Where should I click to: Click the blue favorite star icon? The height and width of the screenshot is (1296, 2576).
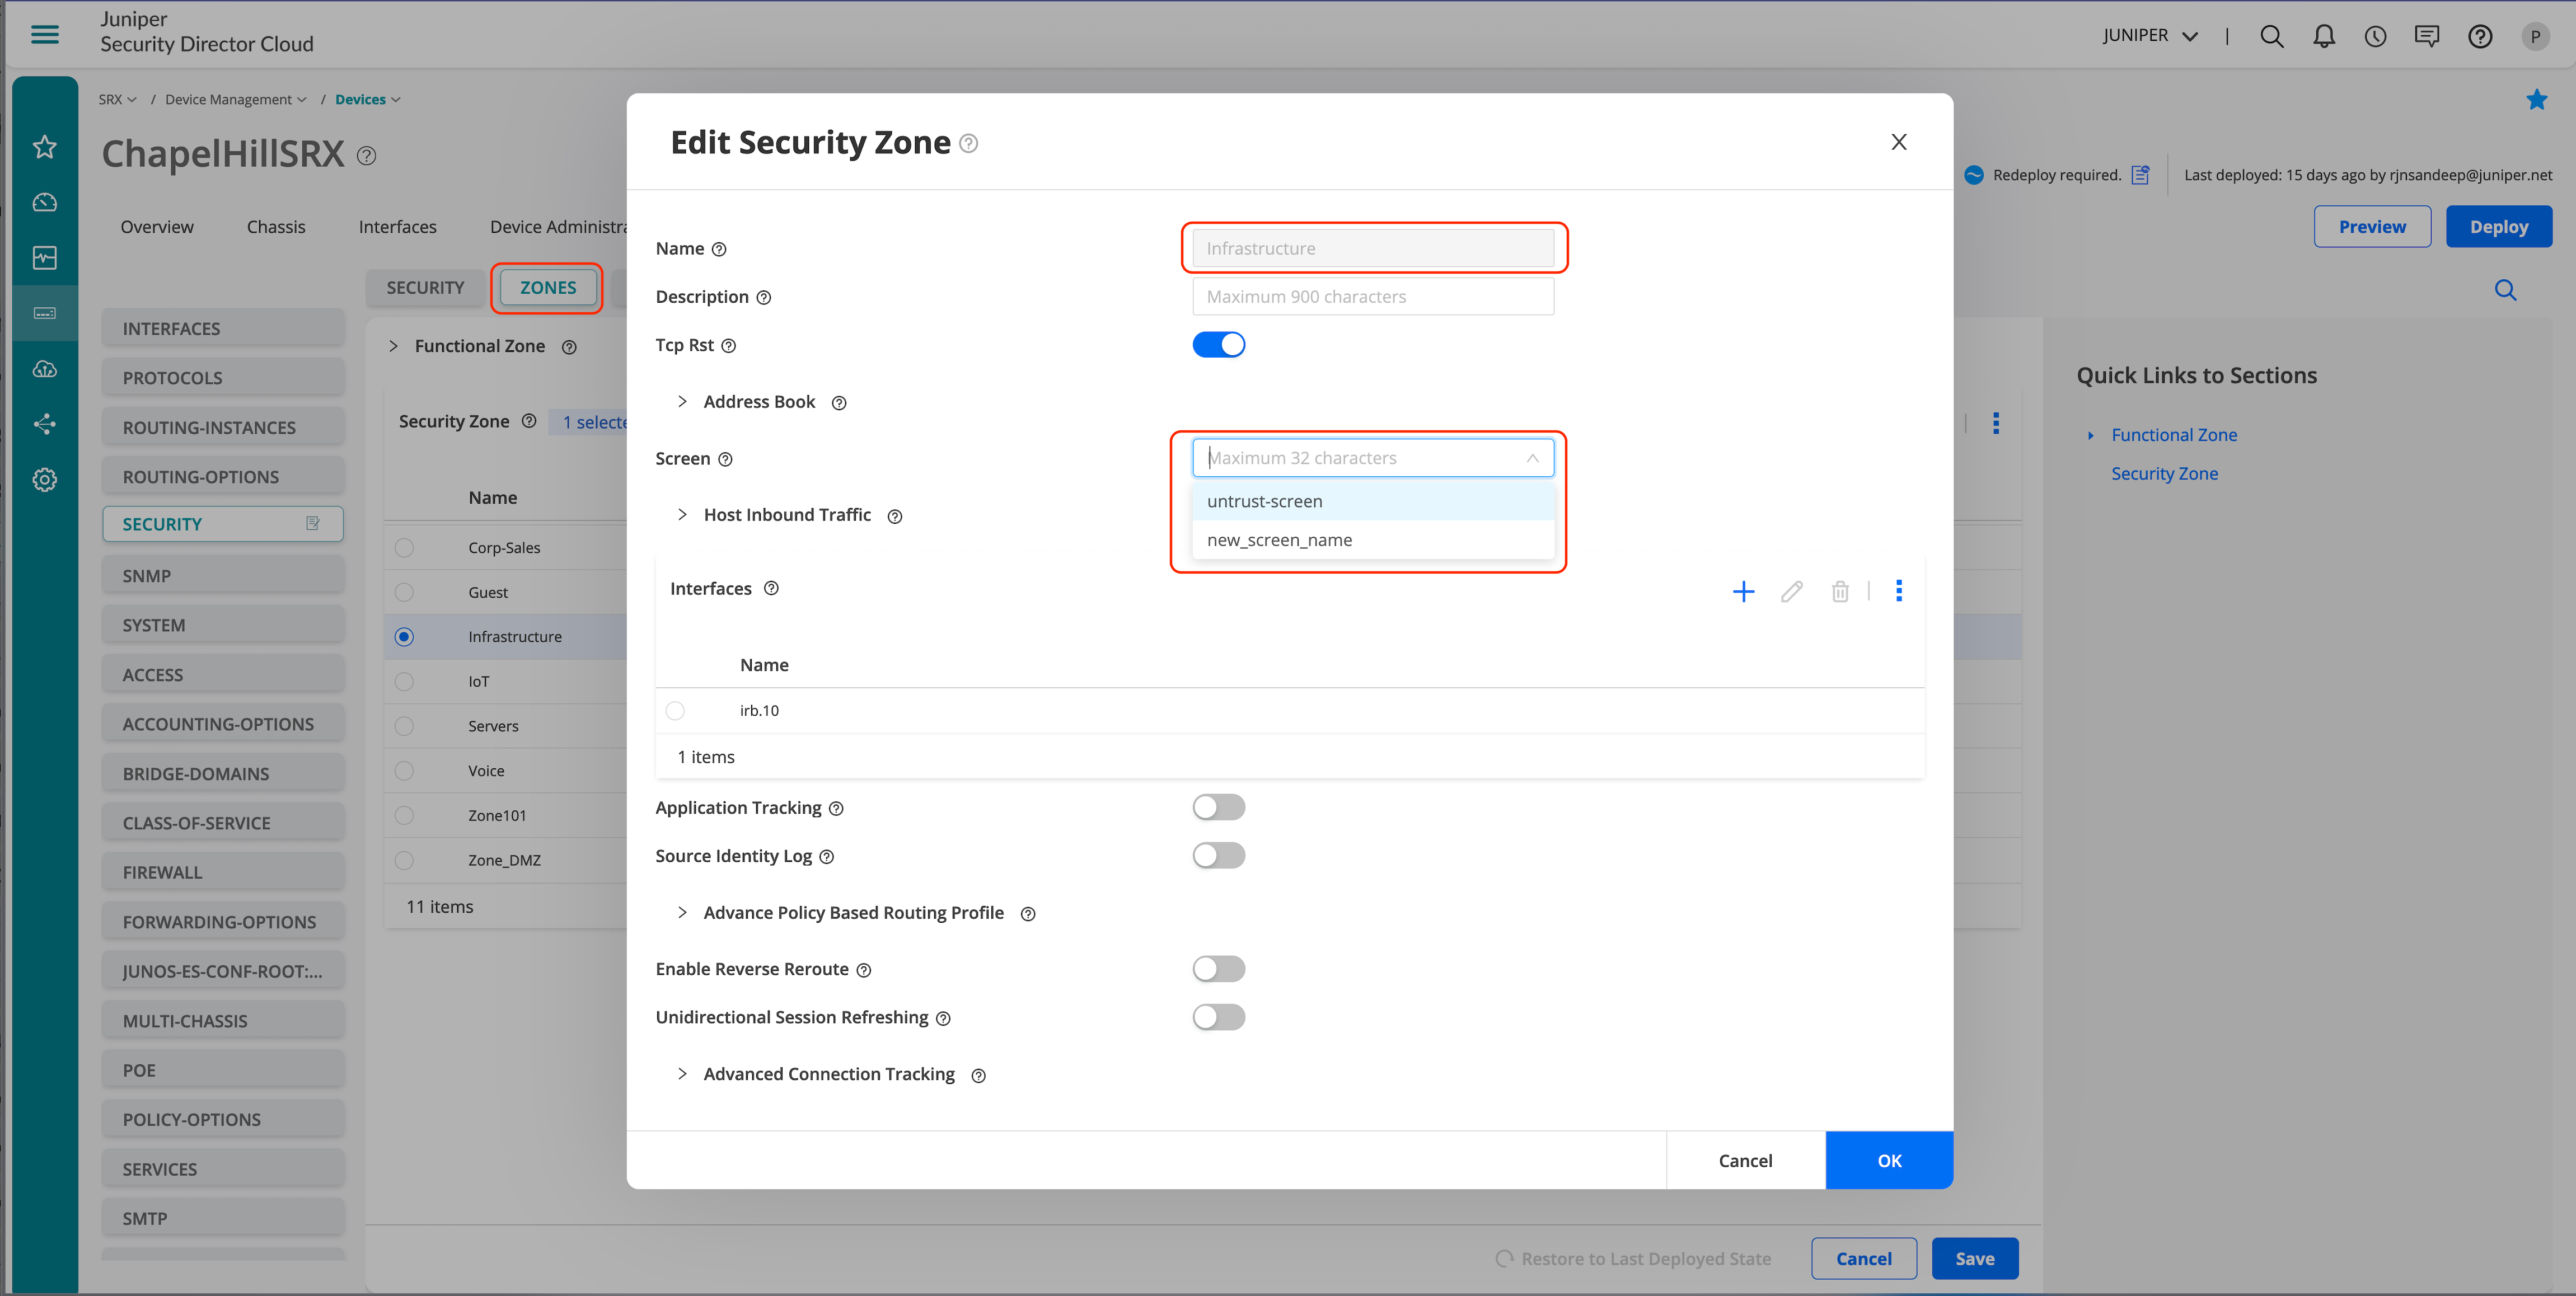pyautogui.click(x=2536, y=99)
